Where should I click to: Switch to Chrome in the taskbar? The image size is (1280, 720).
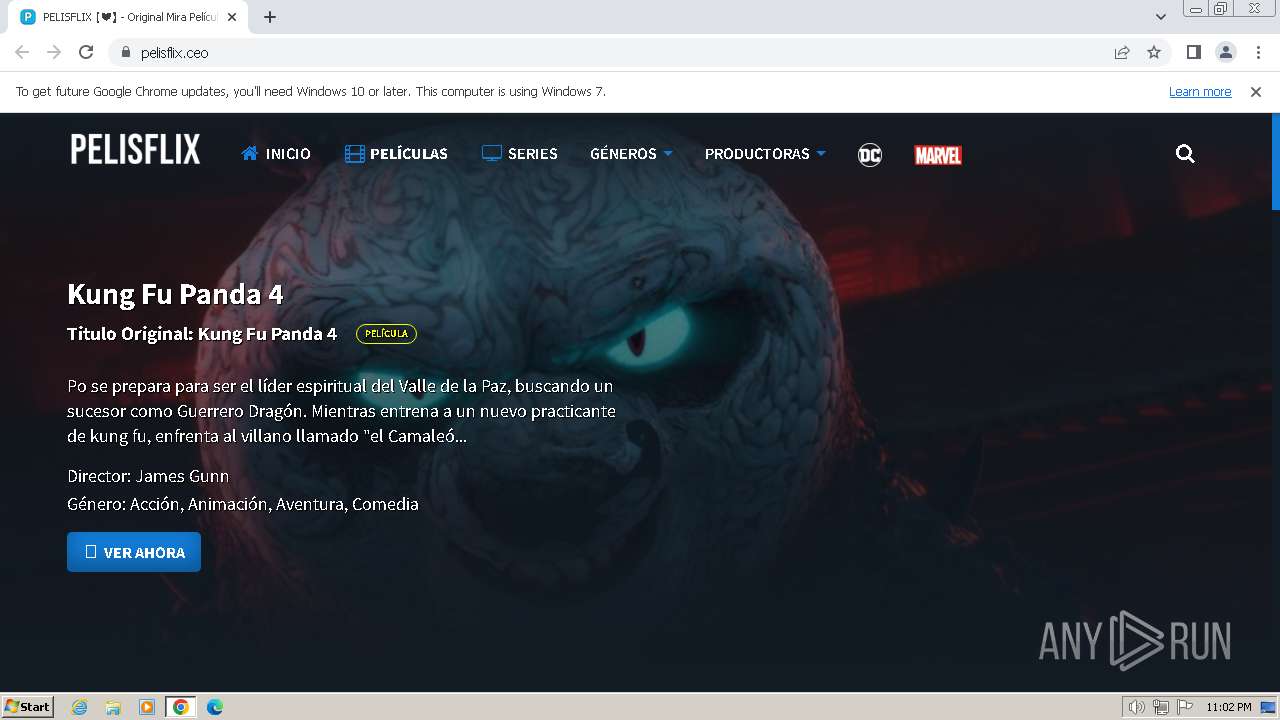(x=181, y=707)
